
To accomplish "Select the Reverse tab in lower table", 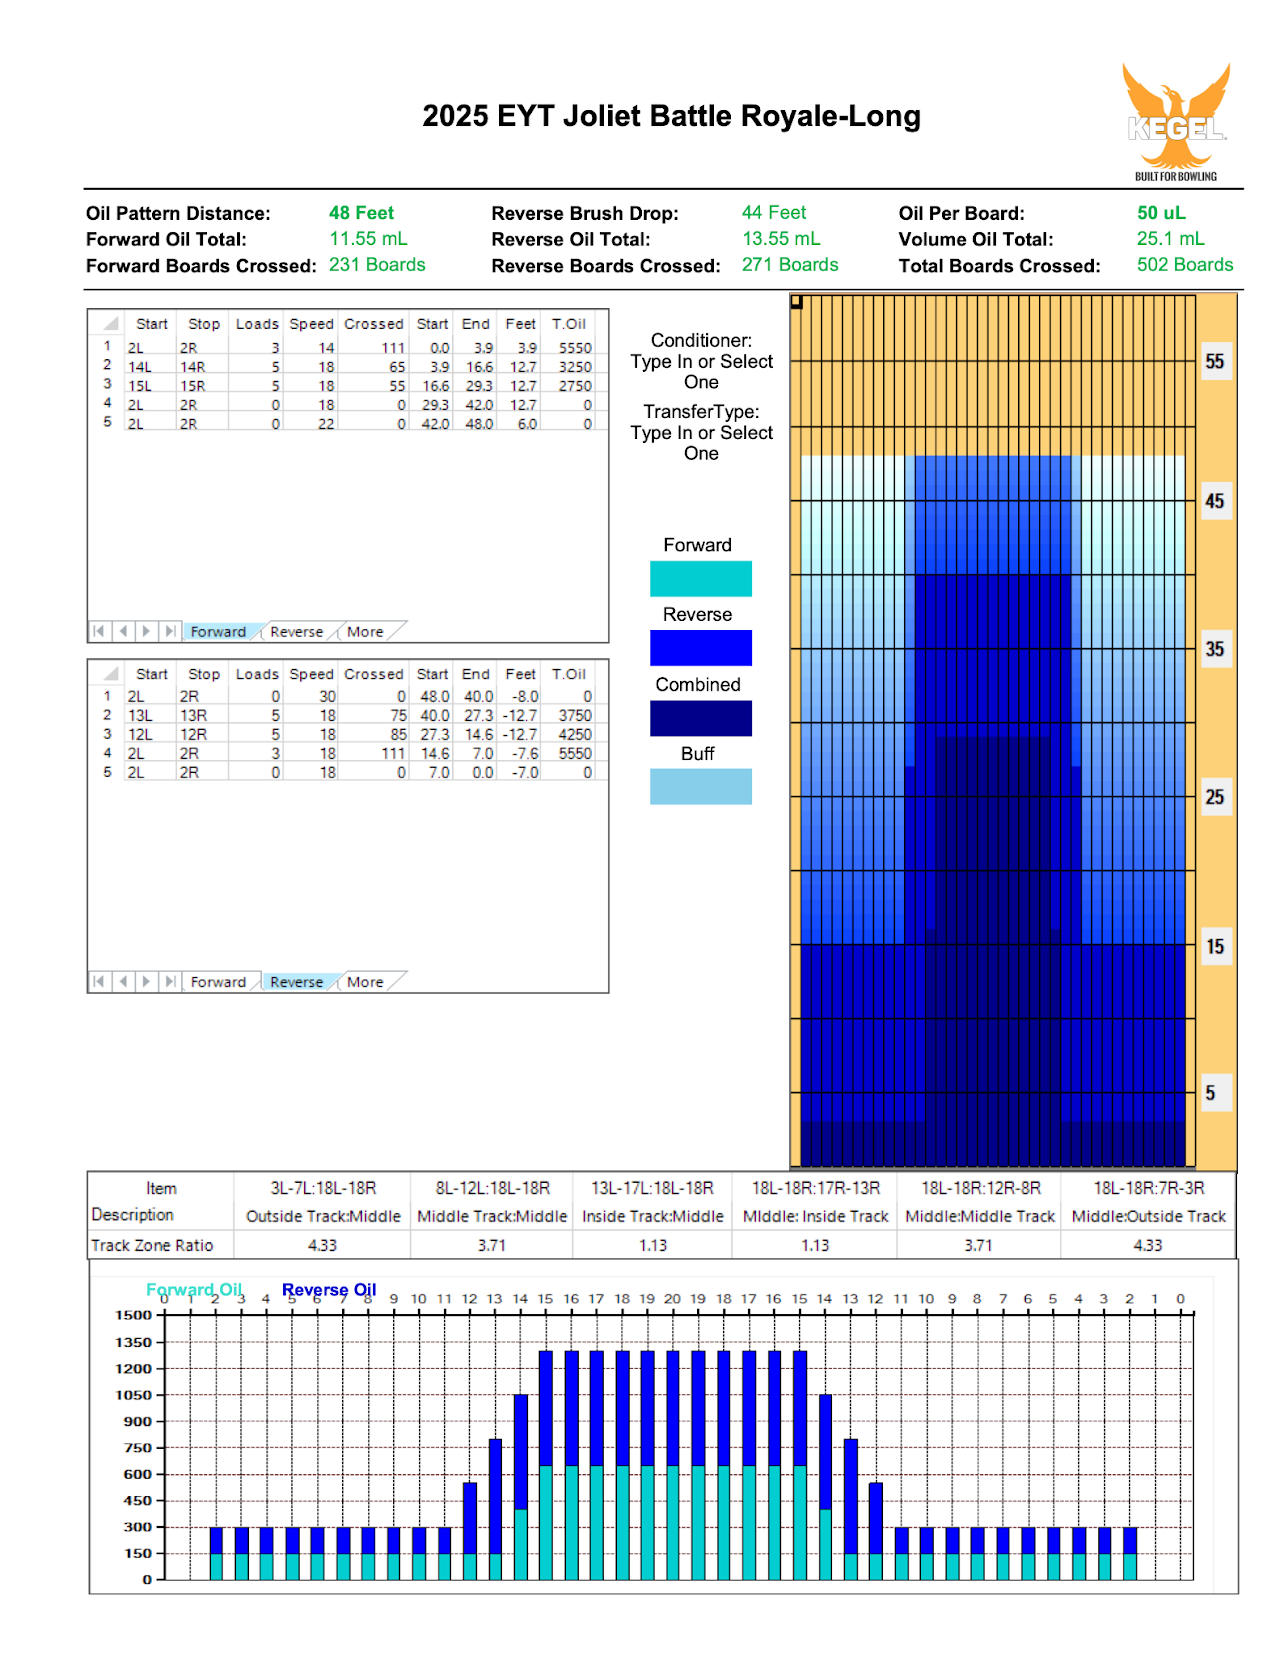I will click(x=297, y=982).
